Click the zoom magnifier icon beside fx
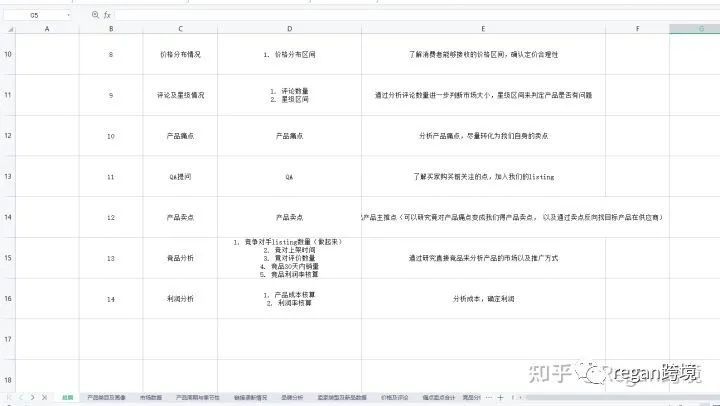The image size is (720, 406). pos(95,15)
